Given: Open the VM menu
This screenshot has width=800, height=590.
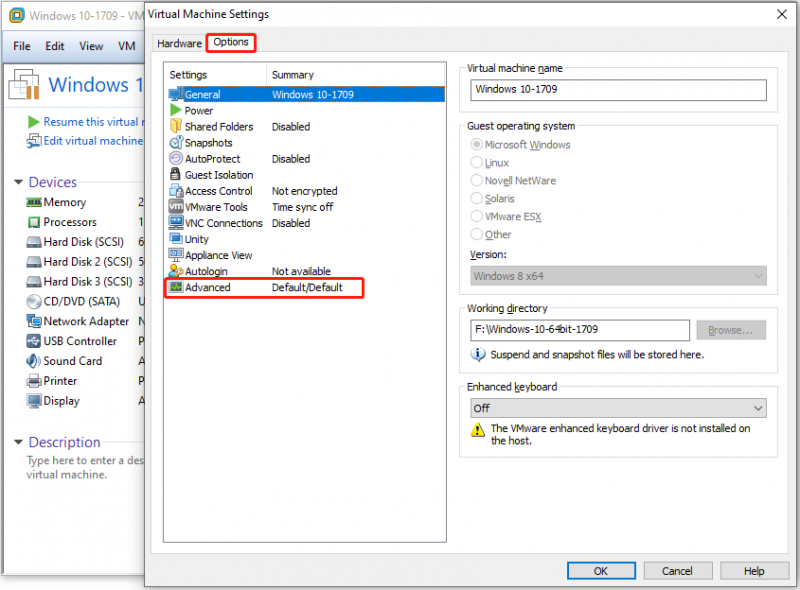Looking at the screenshot, I should 127,46.
